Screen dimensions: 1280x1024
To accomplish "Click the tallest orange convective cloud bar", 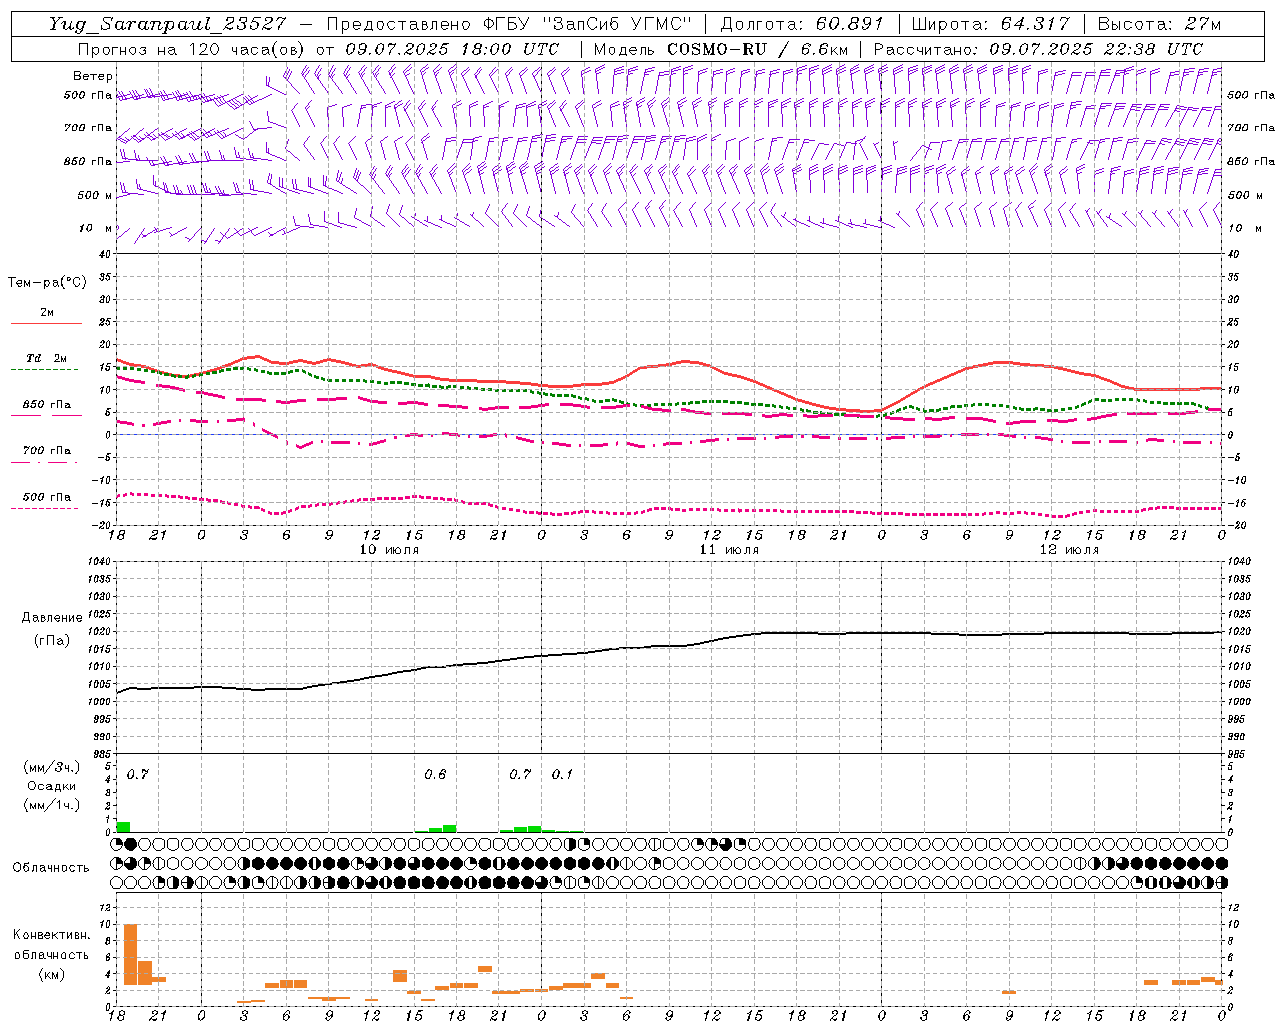I will point(130,954).
